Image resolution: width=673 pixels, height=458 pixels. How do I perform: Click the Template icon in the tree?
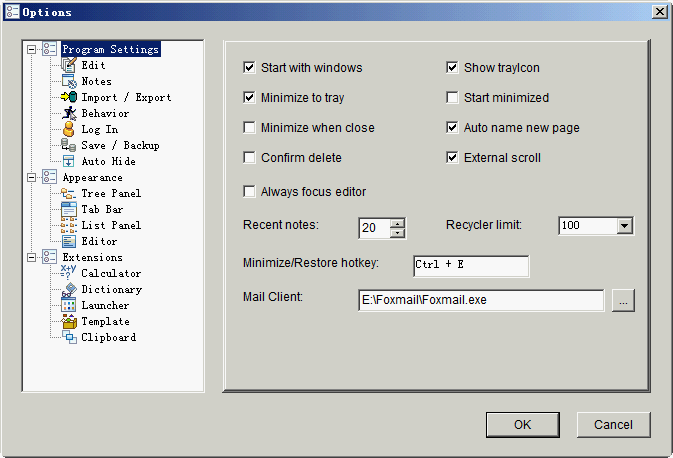[69, 321]
